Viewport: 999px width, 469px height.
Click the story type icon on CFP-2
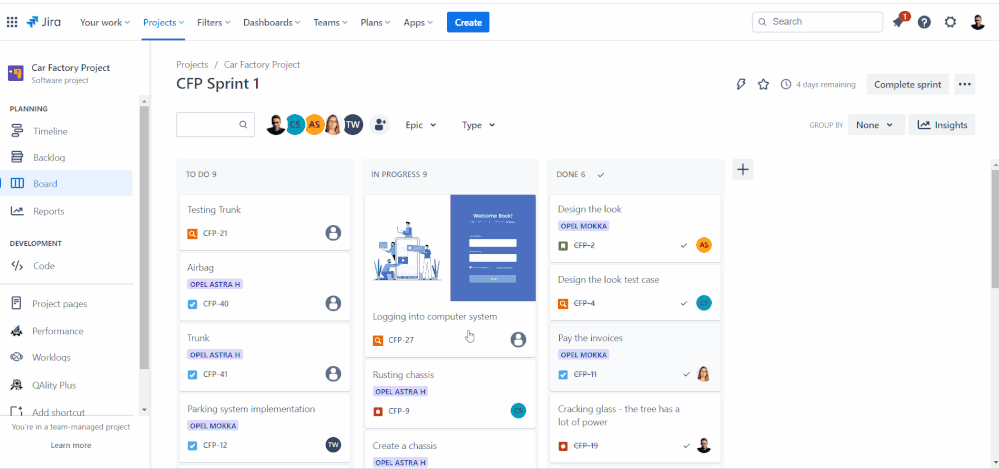click(x=563, y=245)
